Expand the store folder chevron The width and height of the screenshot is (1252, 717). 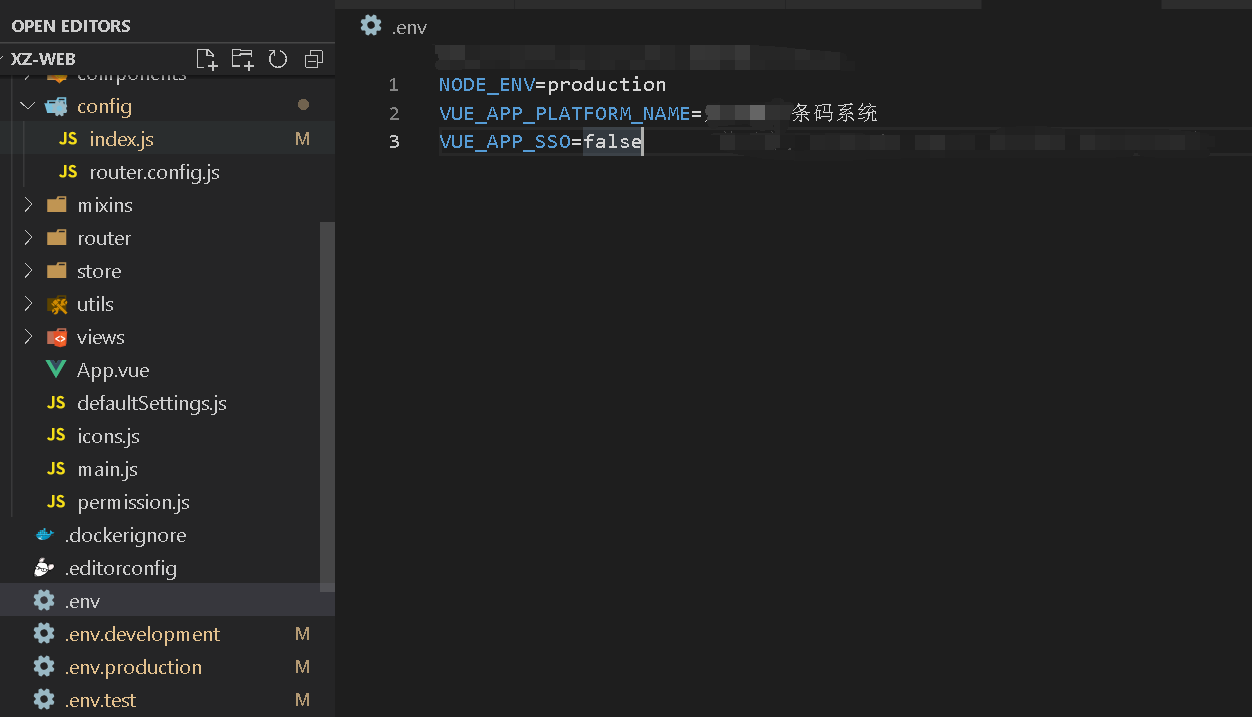tap(28, 271)
